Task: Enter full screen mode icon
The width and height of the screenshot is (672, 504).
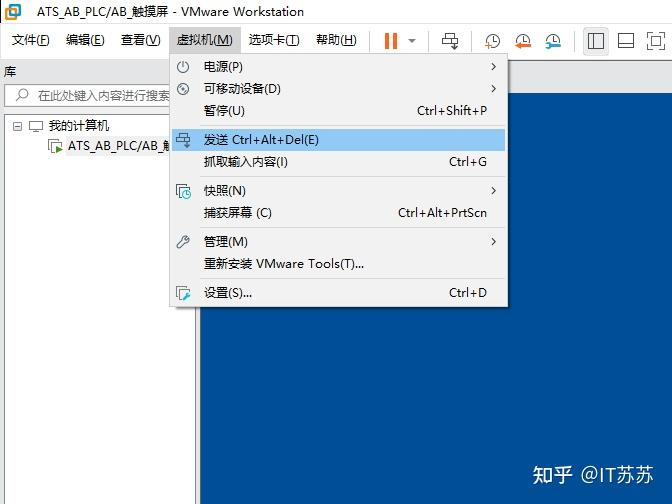Action: [656, 41]
